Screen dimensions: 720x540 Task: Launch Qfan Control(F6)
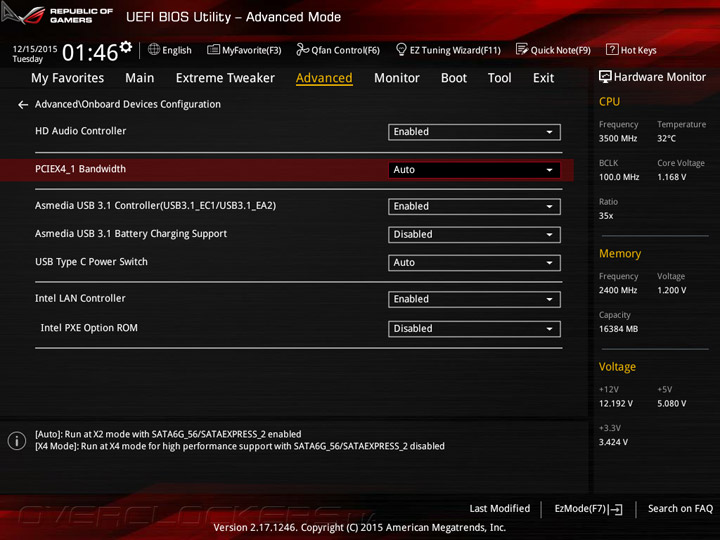338,50
